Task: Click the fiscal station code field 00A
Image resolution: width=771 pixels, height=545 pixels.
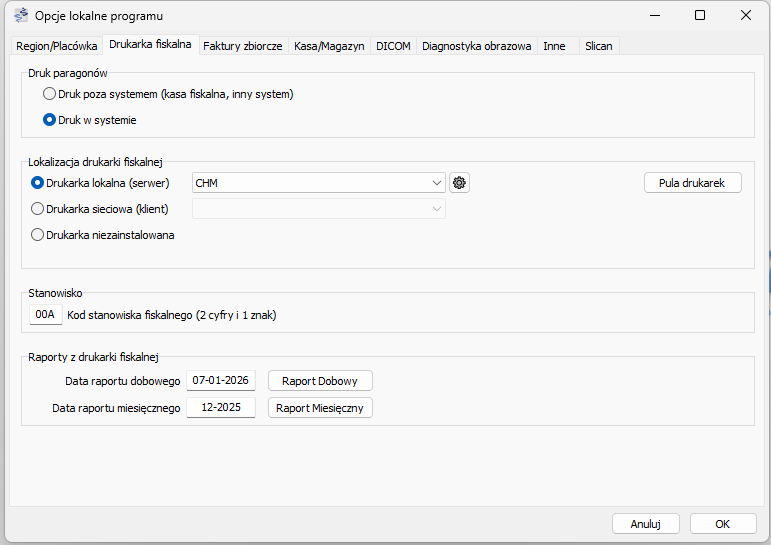Action: pyautogui.click(x=45, y=315)
